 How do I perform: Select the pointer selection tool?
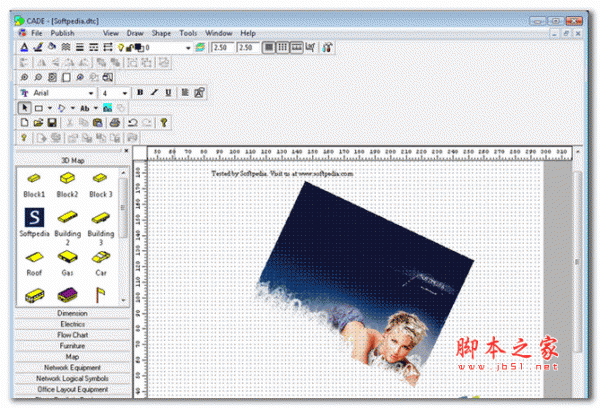click(x=24, y=108)
